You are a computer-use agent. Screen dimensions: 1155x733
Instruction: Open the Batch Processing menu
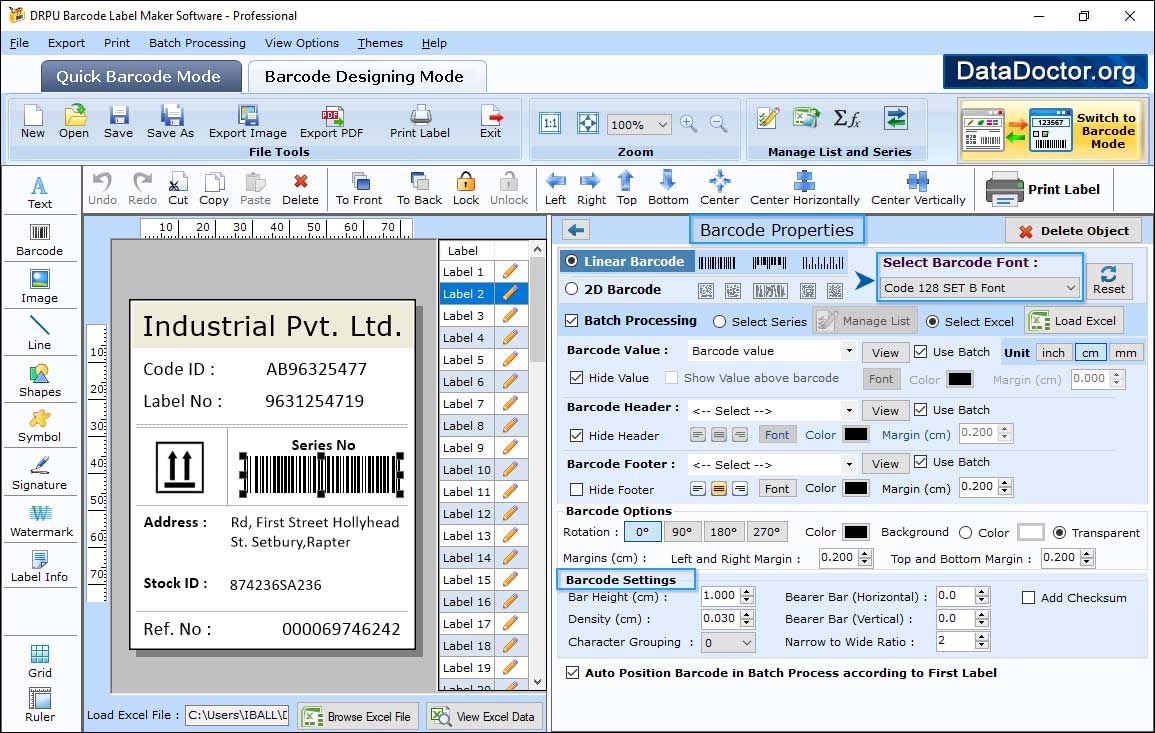pos(197,43)
